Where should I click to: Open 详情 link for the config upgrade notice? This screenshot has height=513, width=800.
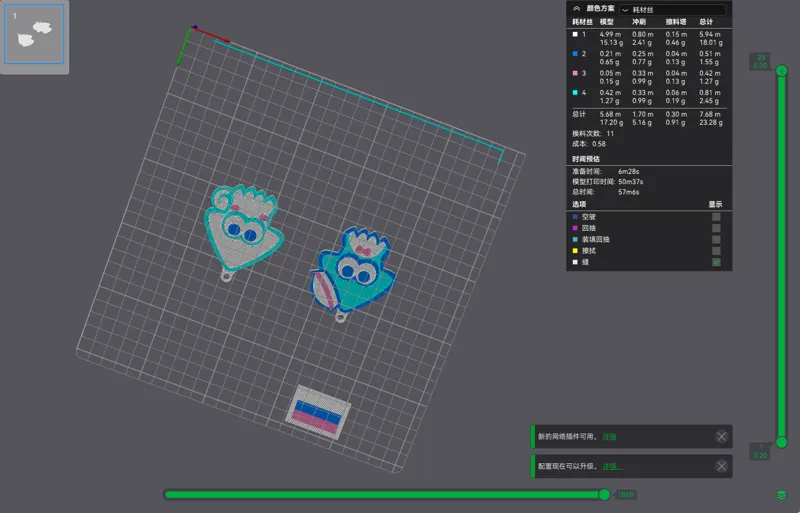tap(612, 467)
